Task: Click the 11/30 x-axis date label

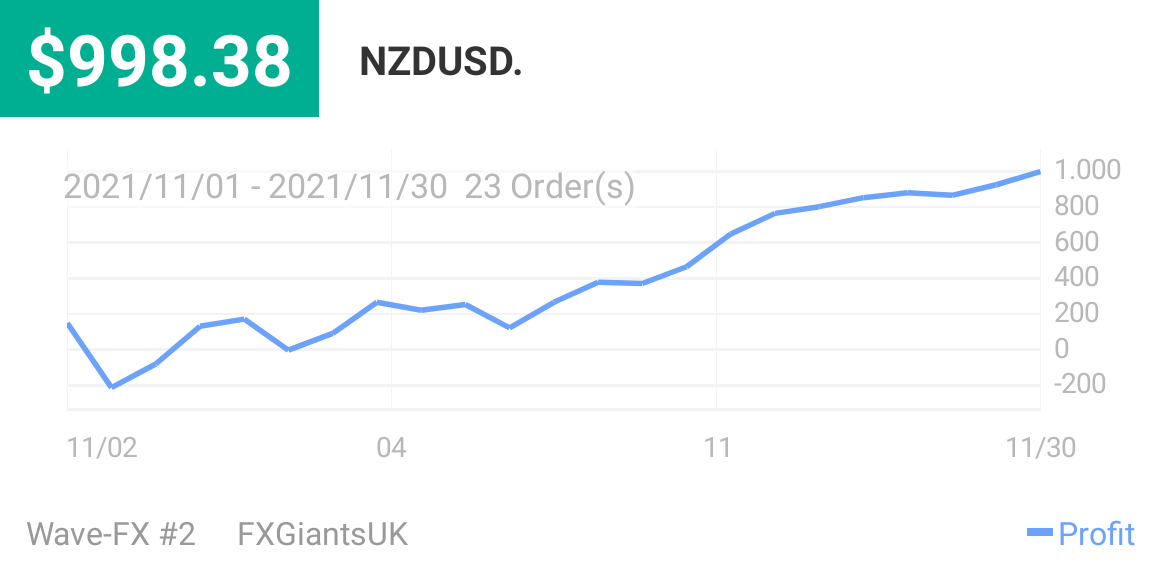Action: 1041,447
